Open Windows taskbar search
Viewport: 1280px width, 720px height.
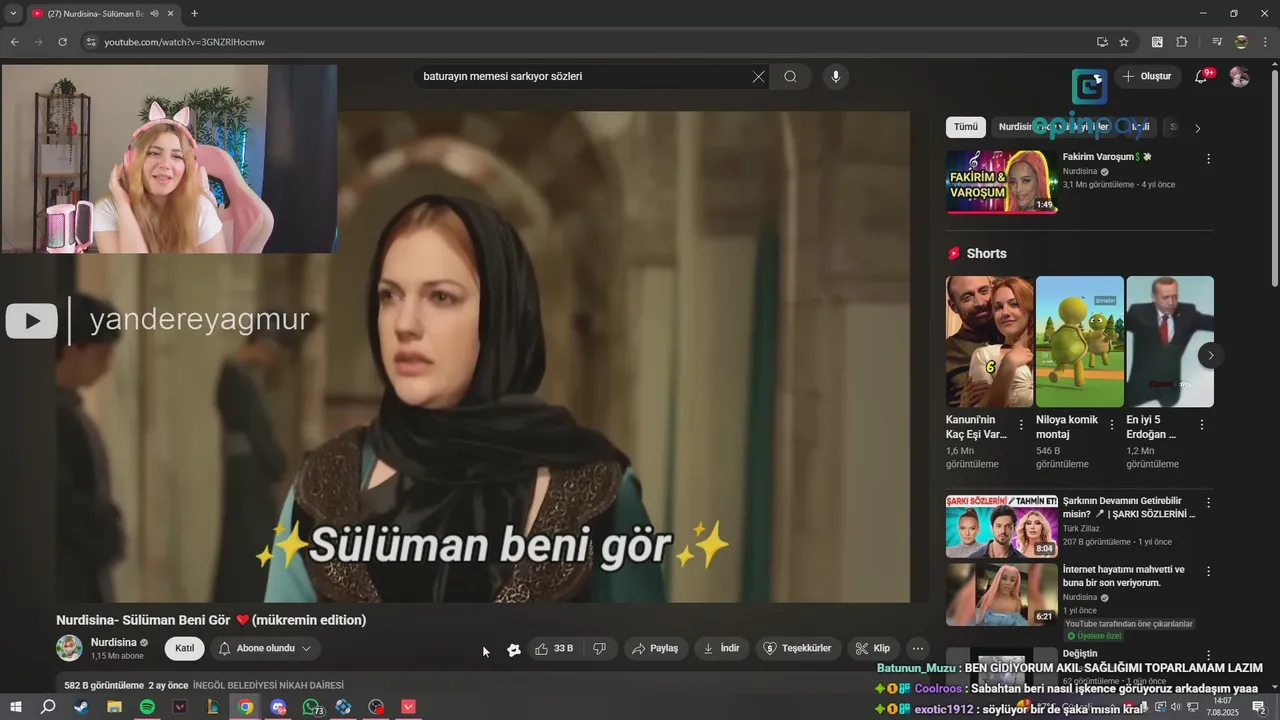pyautogui.click(x=48, y=707)
